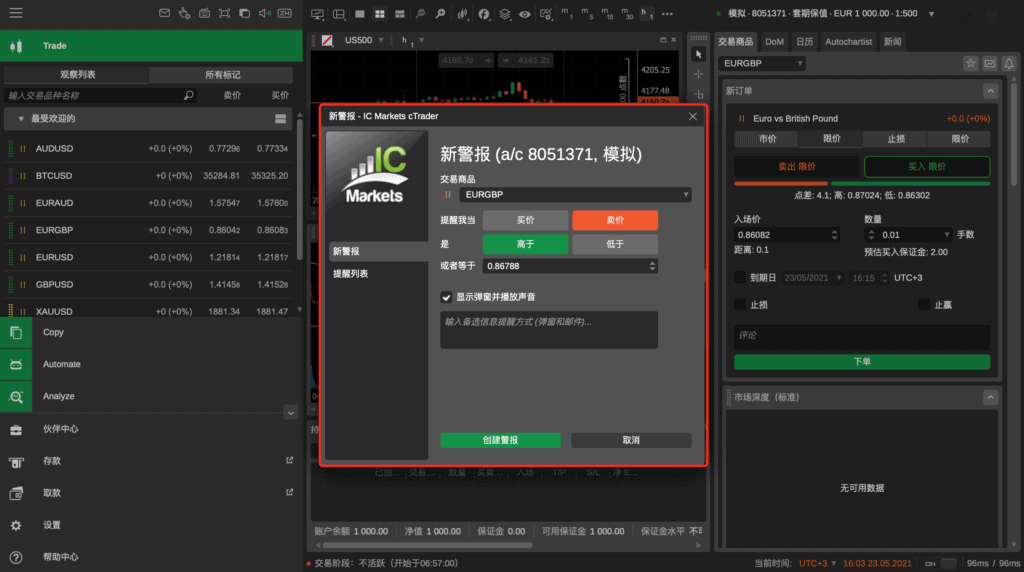Screen dimensions: 1024x572
Task: Select BTCUSD row in watchlist
Action: click(x=149, y=176)
